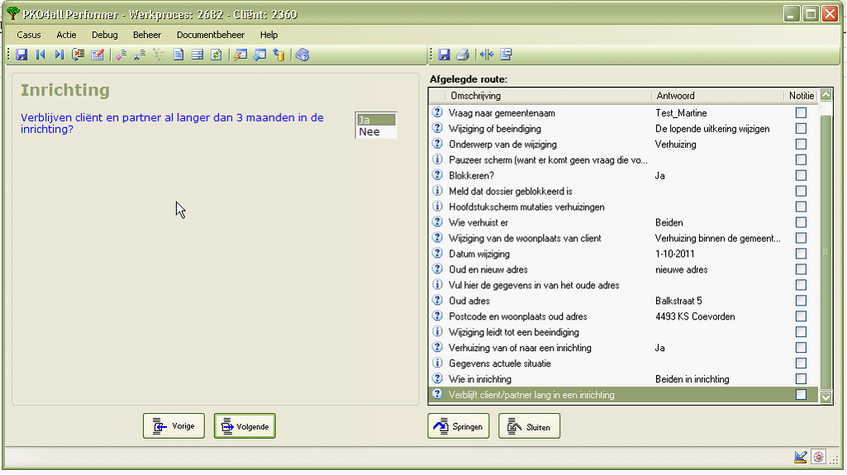The width and height of the screenshot is (847, 475).
Task: Open the Beheer menu
Action: pos(147,35)
